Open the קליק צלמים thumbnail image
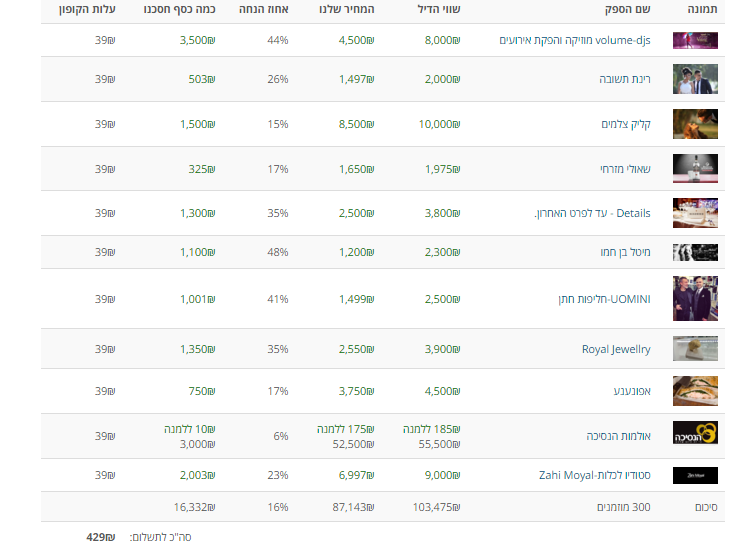 click(x=695, y=124)
